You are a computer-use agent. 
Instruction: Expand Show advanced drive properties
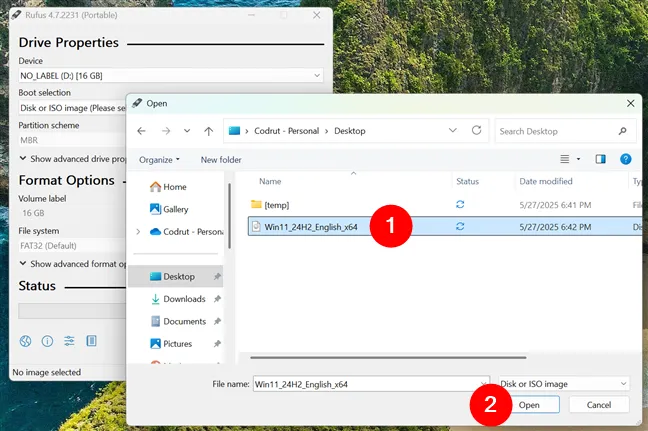coord(73,159)
